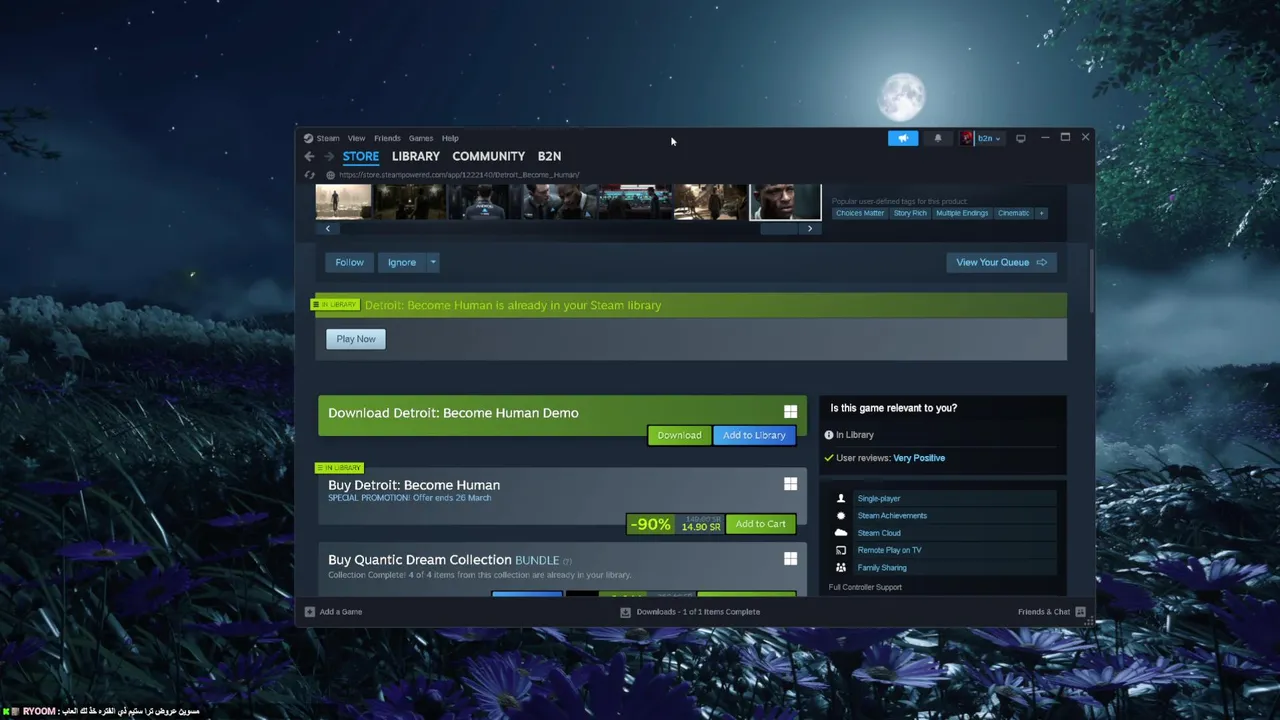
Task: Open the Games menu
Action: tap(421, 138)
